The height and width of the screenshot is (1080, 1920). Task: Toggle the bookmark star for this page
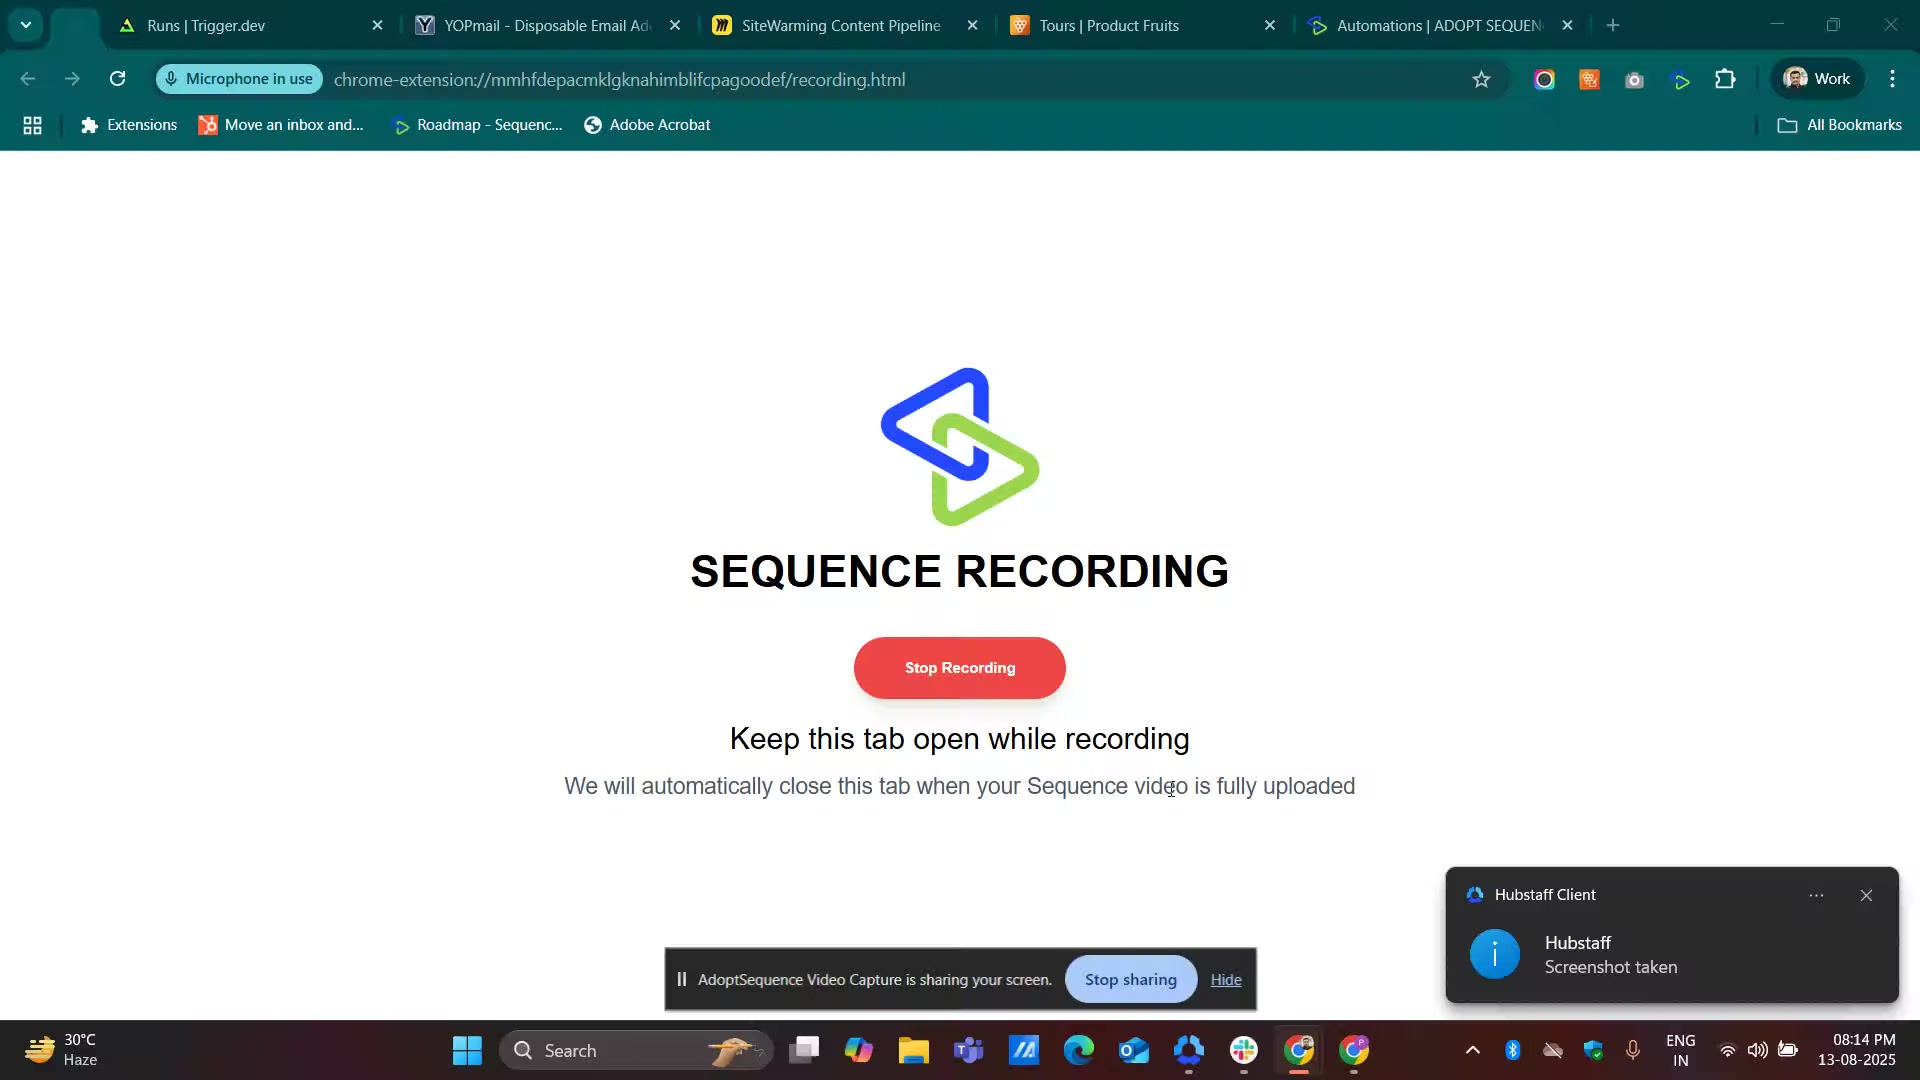1482,79
